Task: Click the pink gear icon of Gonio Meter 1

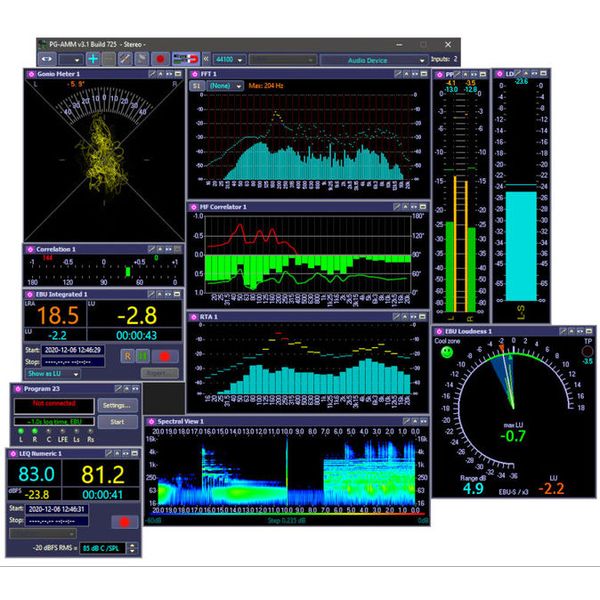Action: coord(31,74)
